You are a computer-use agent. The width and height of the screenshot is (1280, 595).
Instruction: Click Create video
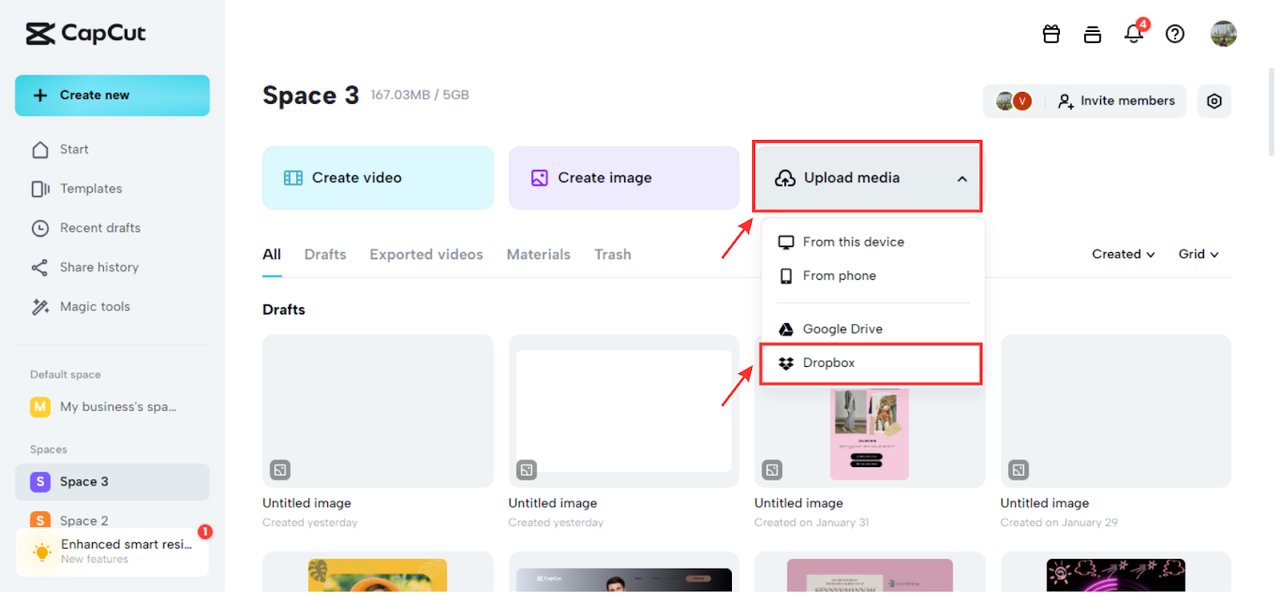click(x=378, y=178)
